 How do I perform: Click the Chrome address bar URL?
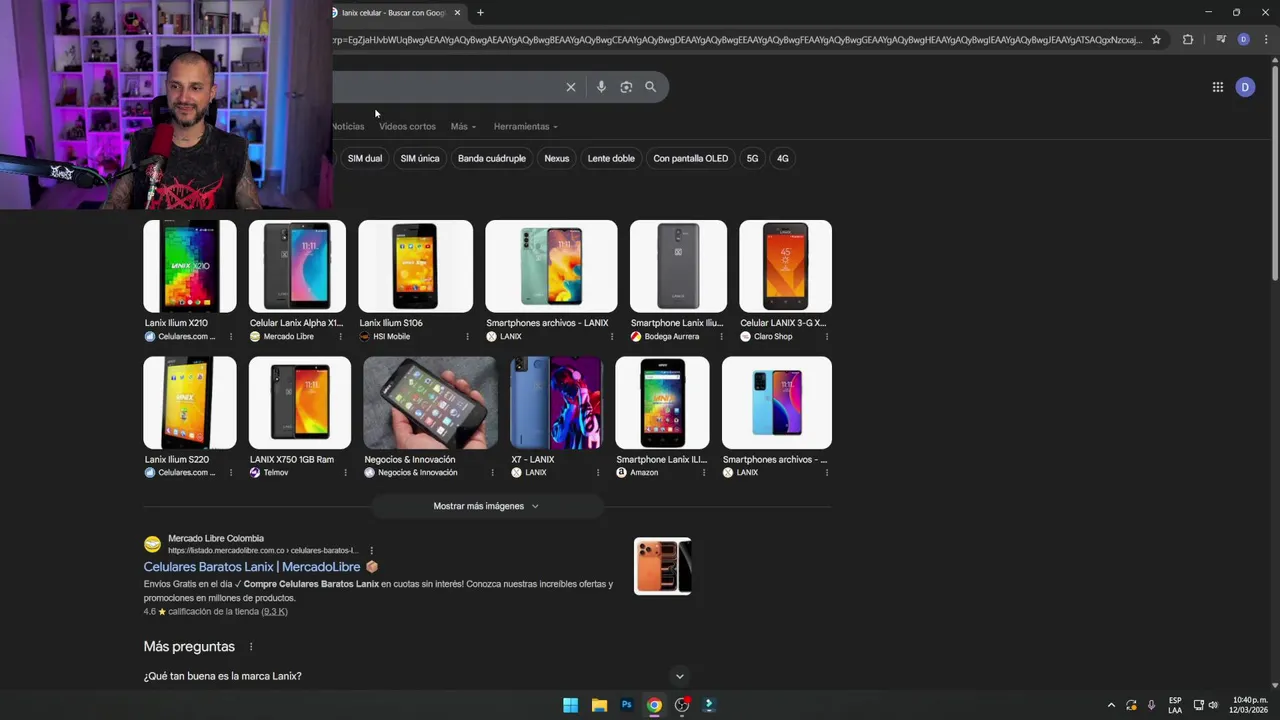pyautogui.click(x=738, y=40)
